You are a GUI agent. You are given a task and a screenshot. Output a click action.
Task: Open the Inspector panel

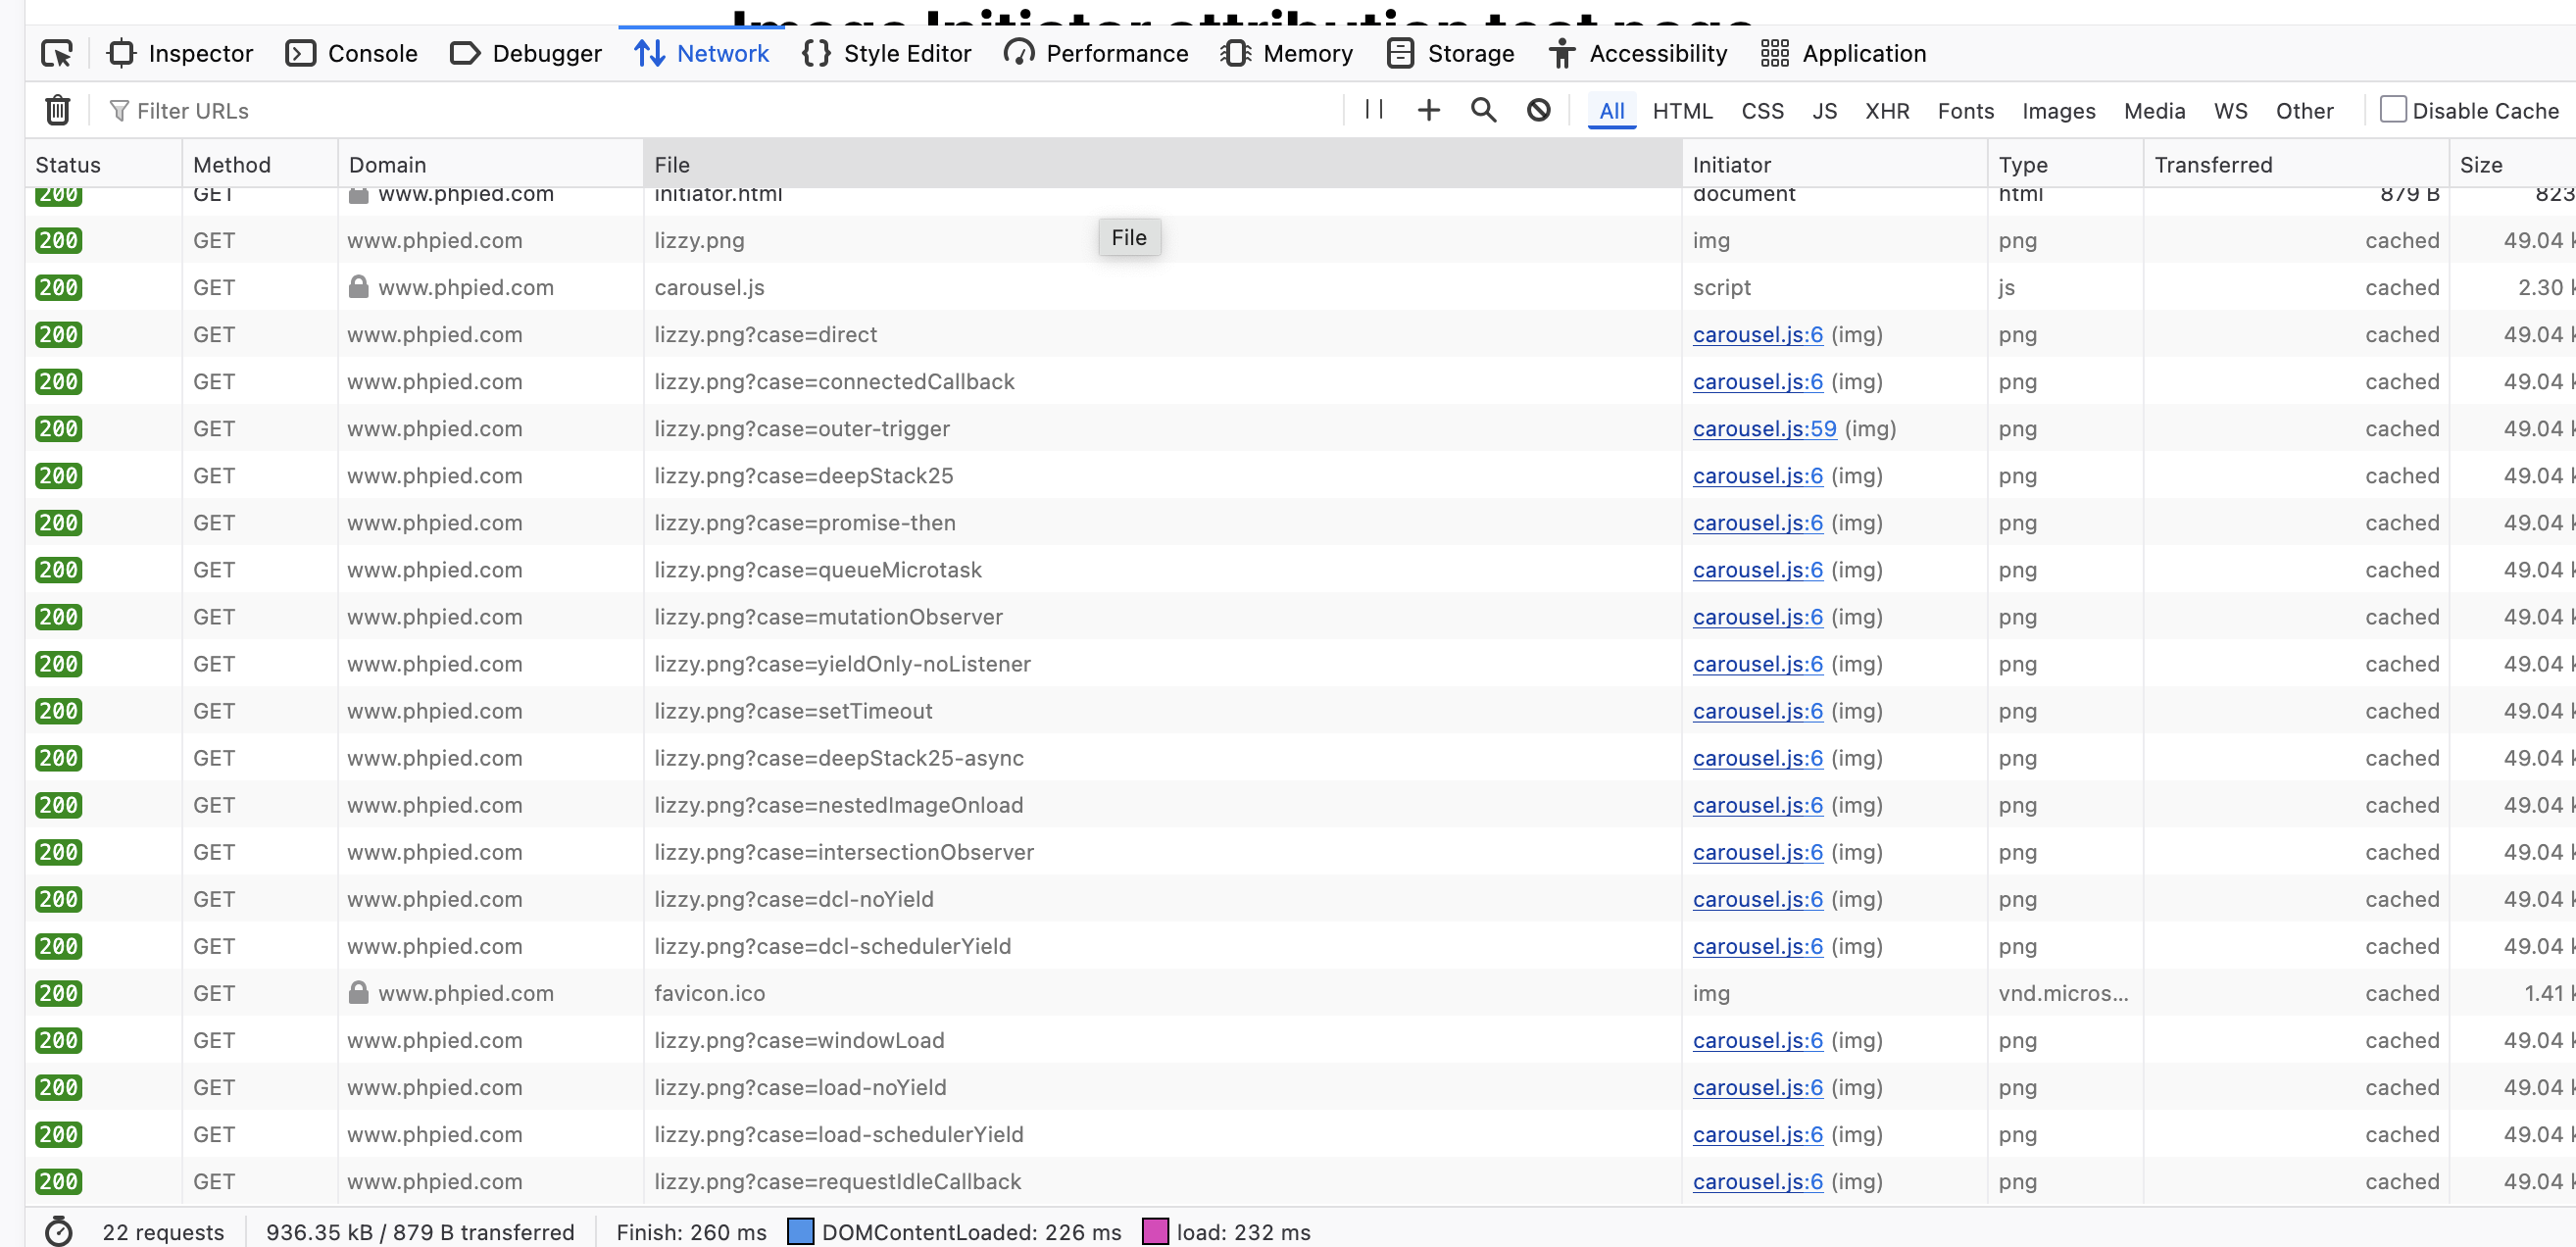[x=181, y=54]
